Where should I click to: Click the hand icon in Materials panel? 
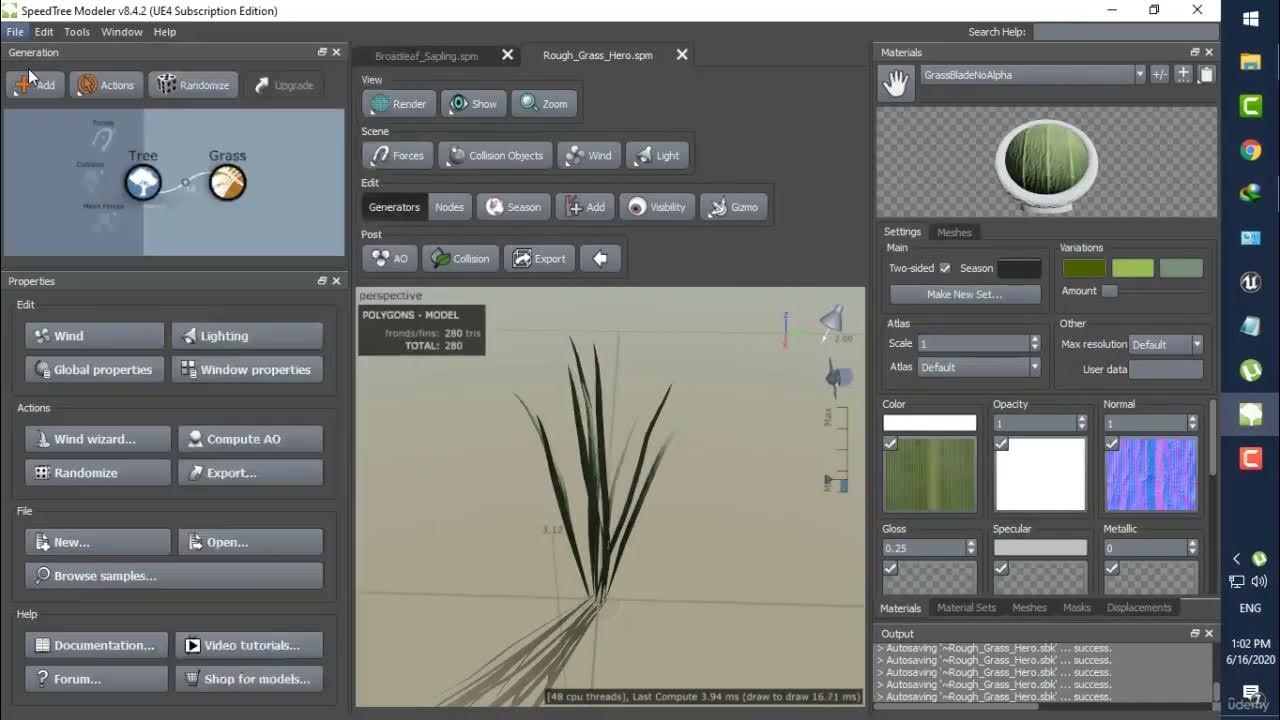896,84
